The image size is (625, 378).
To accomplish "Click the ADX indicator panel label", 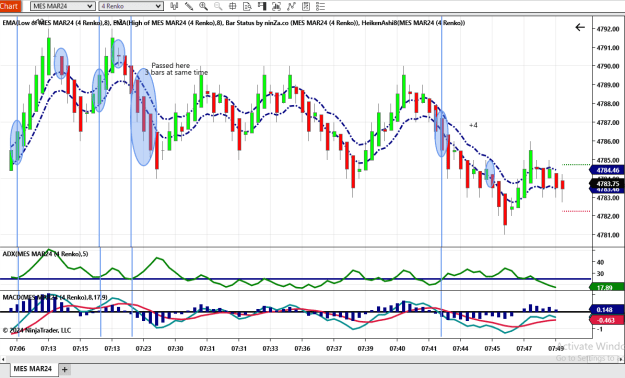I will tap(45, 254).
